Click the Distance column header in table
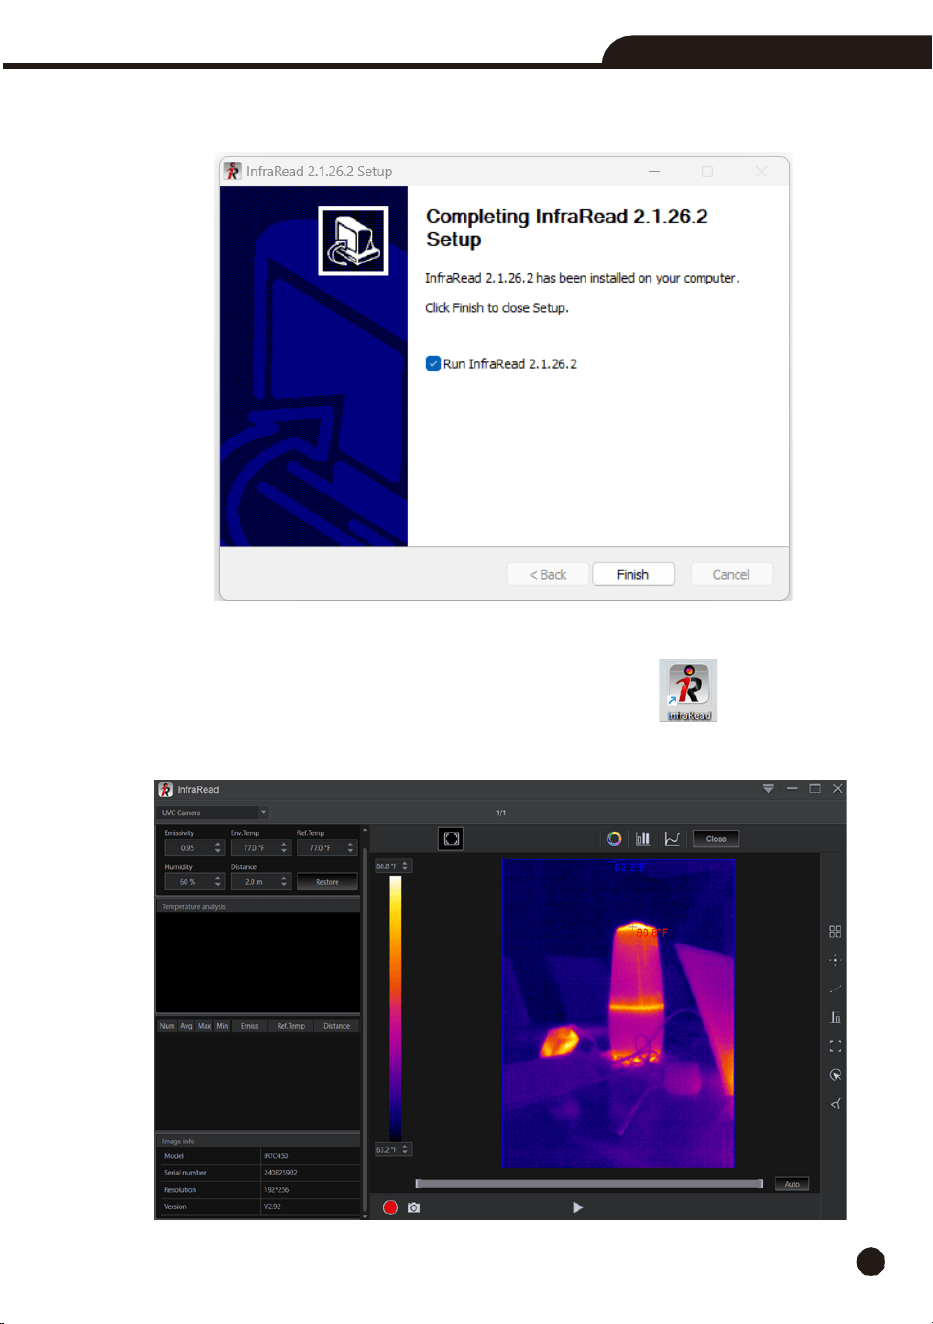Viewport: 933px width, 1324px height. 337,1026
